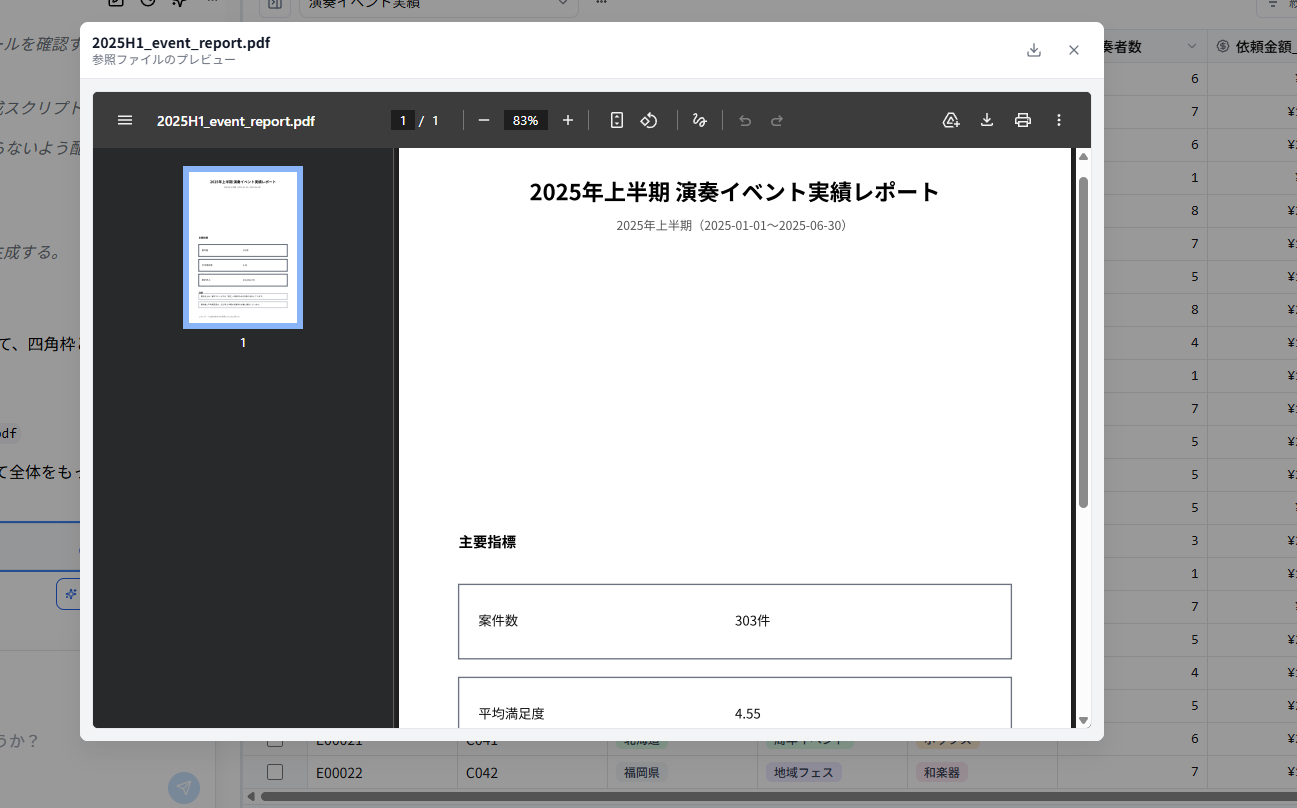Zoom out with the minus button

tap(484, 120)
